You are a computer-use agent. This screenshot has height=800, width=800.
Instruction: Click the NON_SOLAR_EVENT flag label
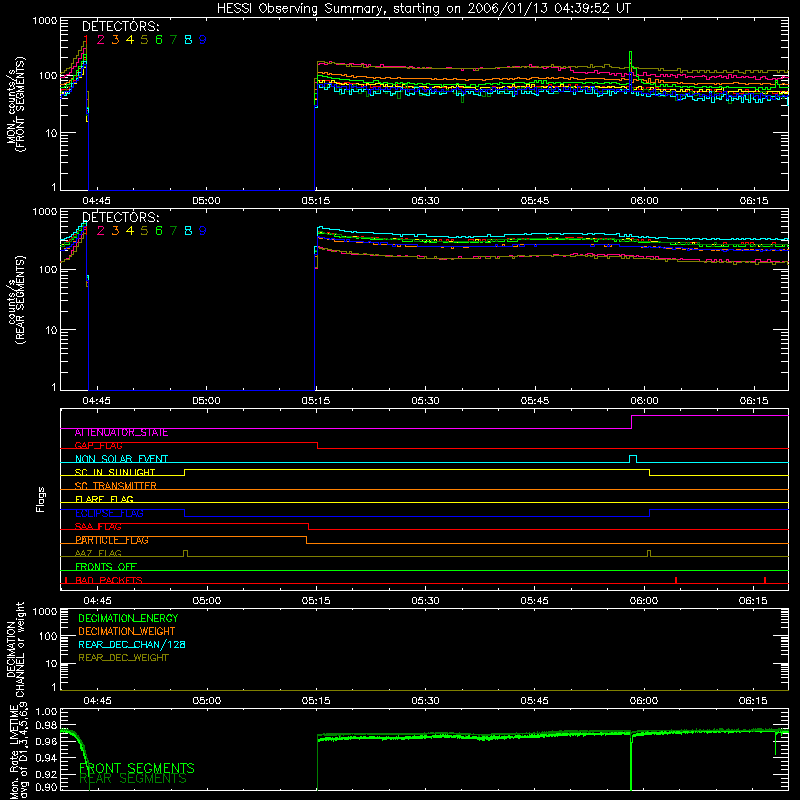[121, 459]
